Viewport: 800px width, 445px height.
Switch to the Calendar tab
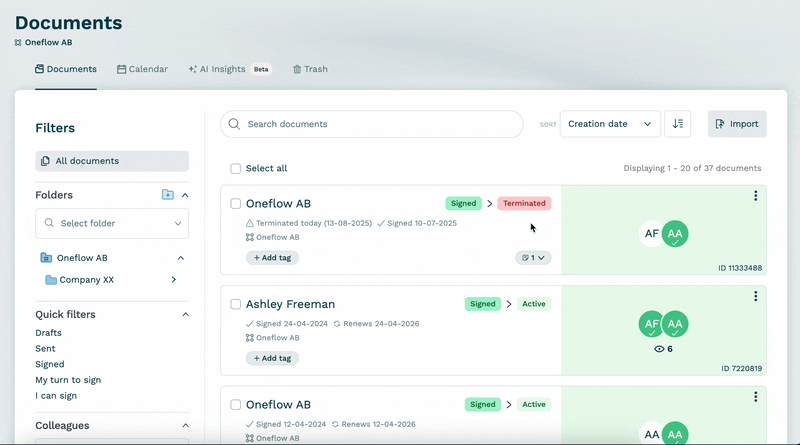[x=142, y=69]
